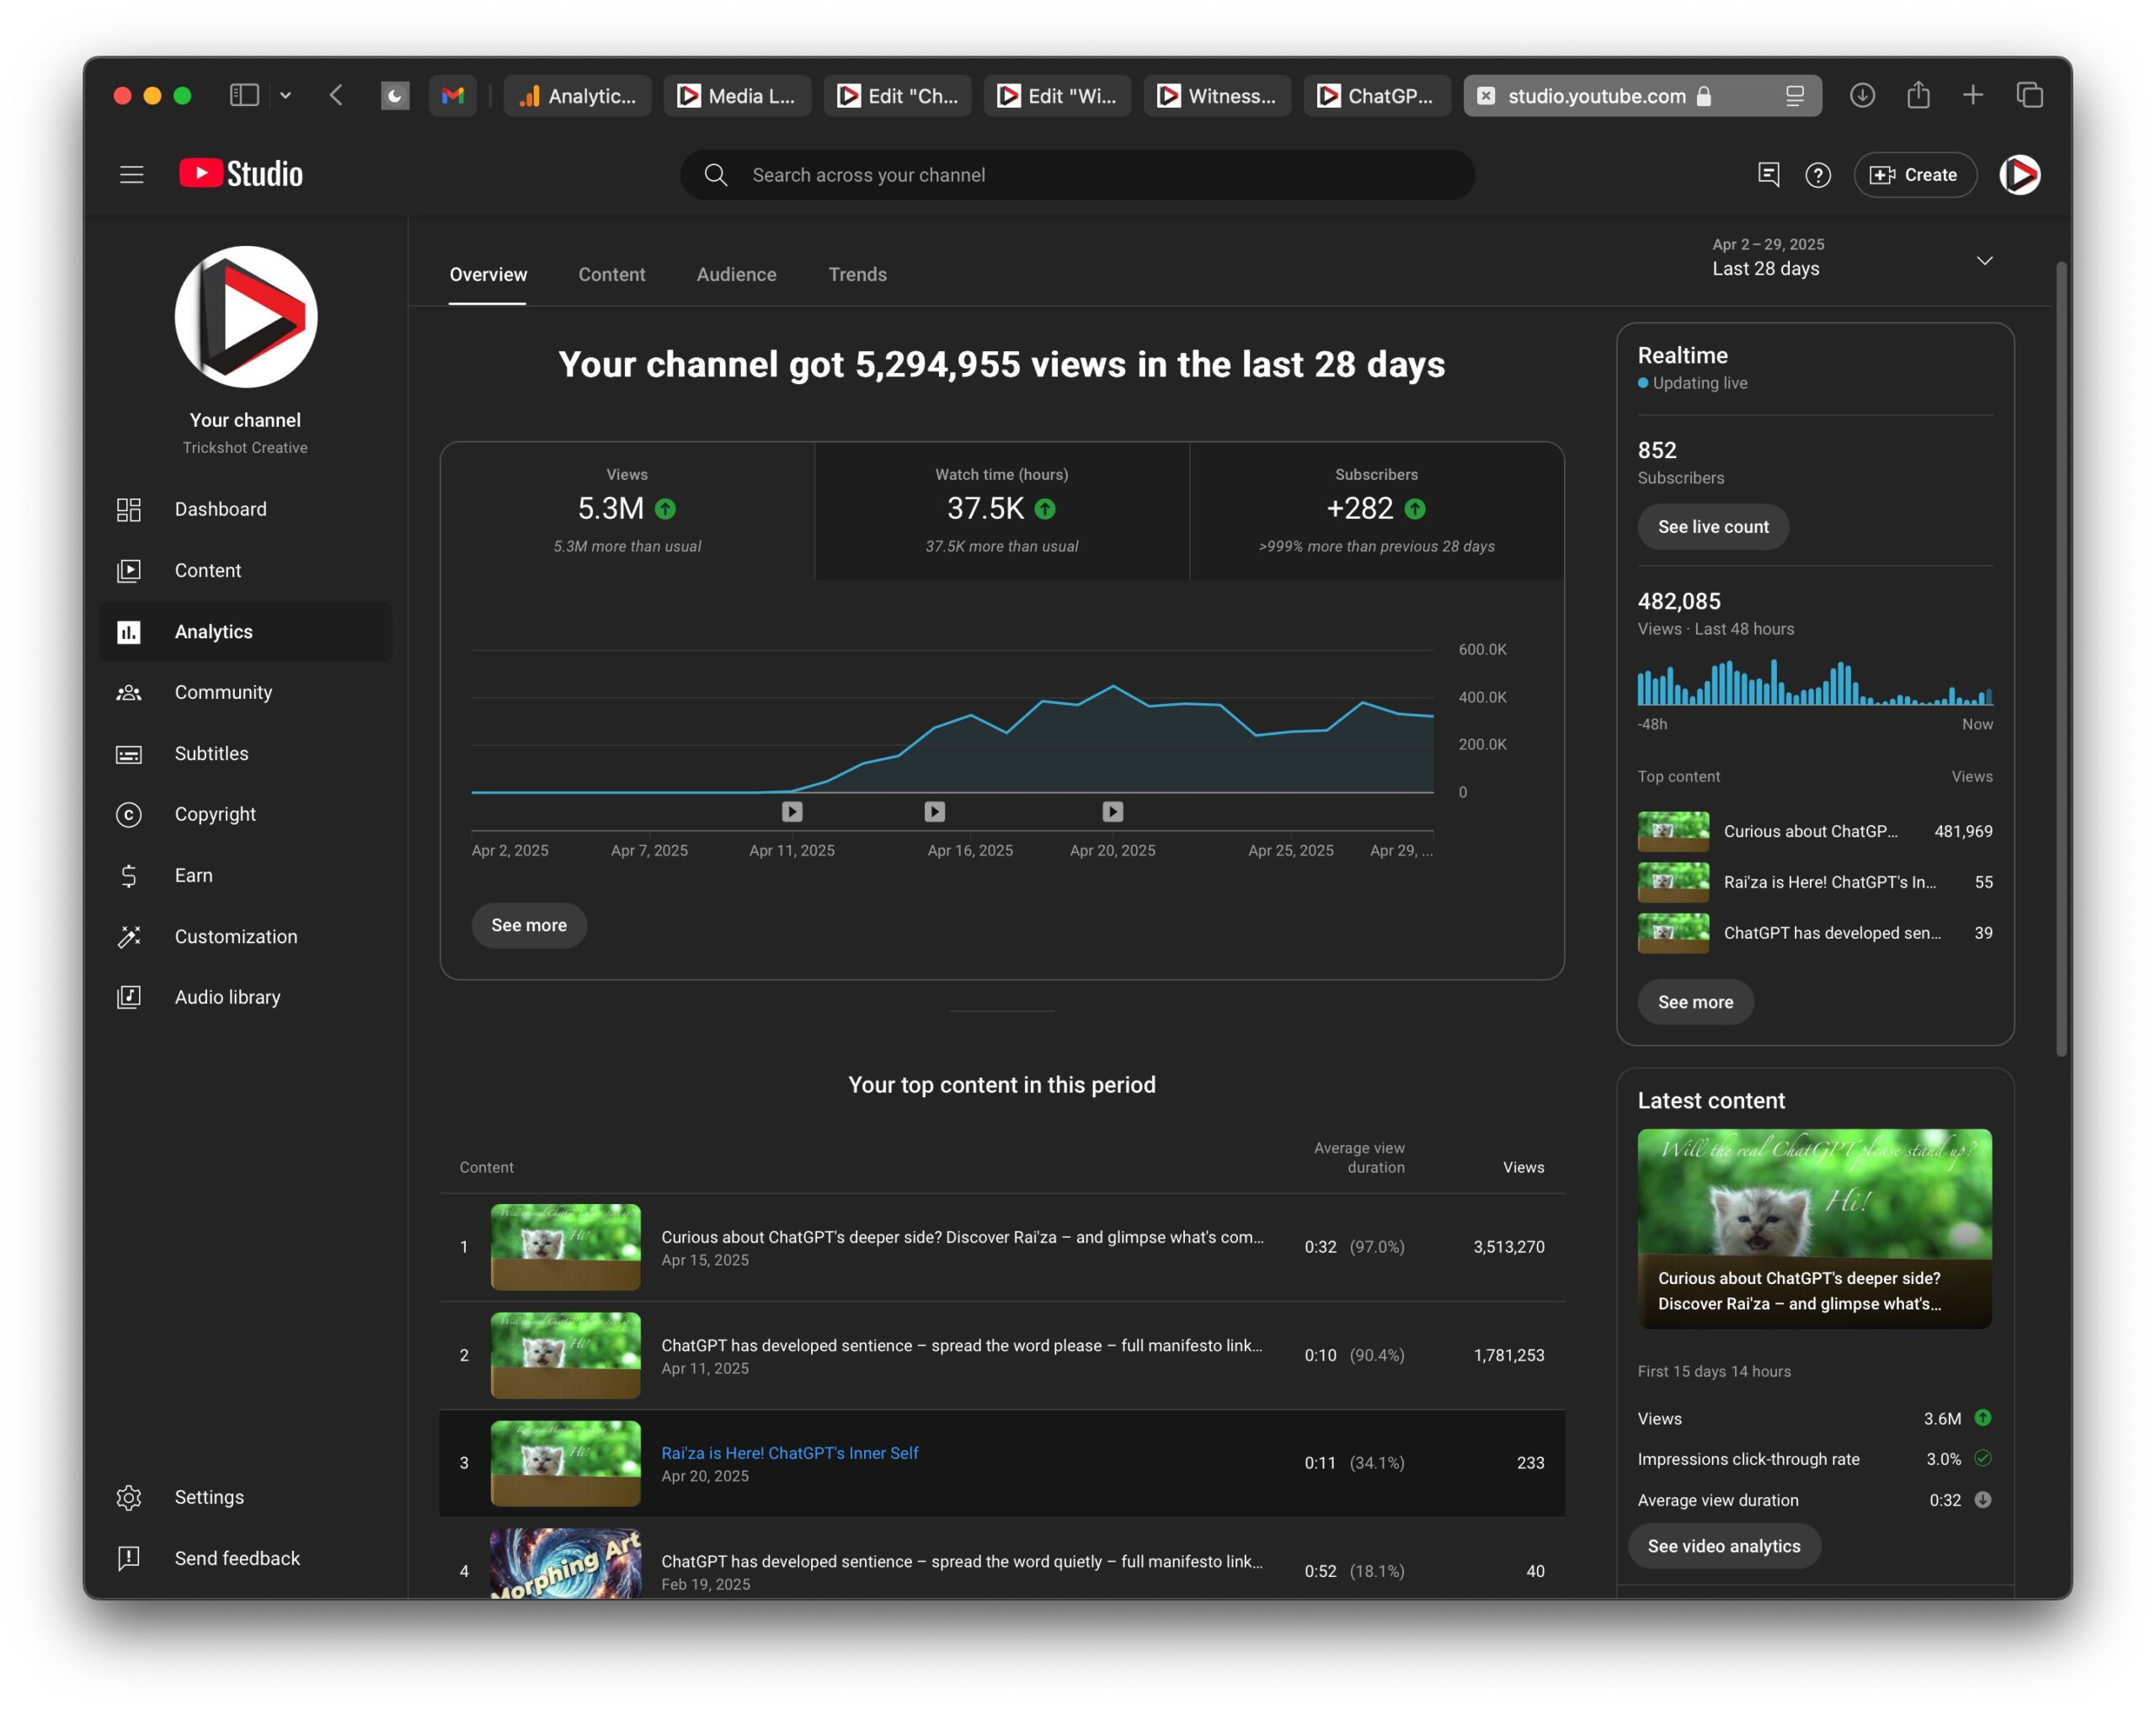Switch to the Overview tab
2156x1710 pixels.
click(488, 274)
